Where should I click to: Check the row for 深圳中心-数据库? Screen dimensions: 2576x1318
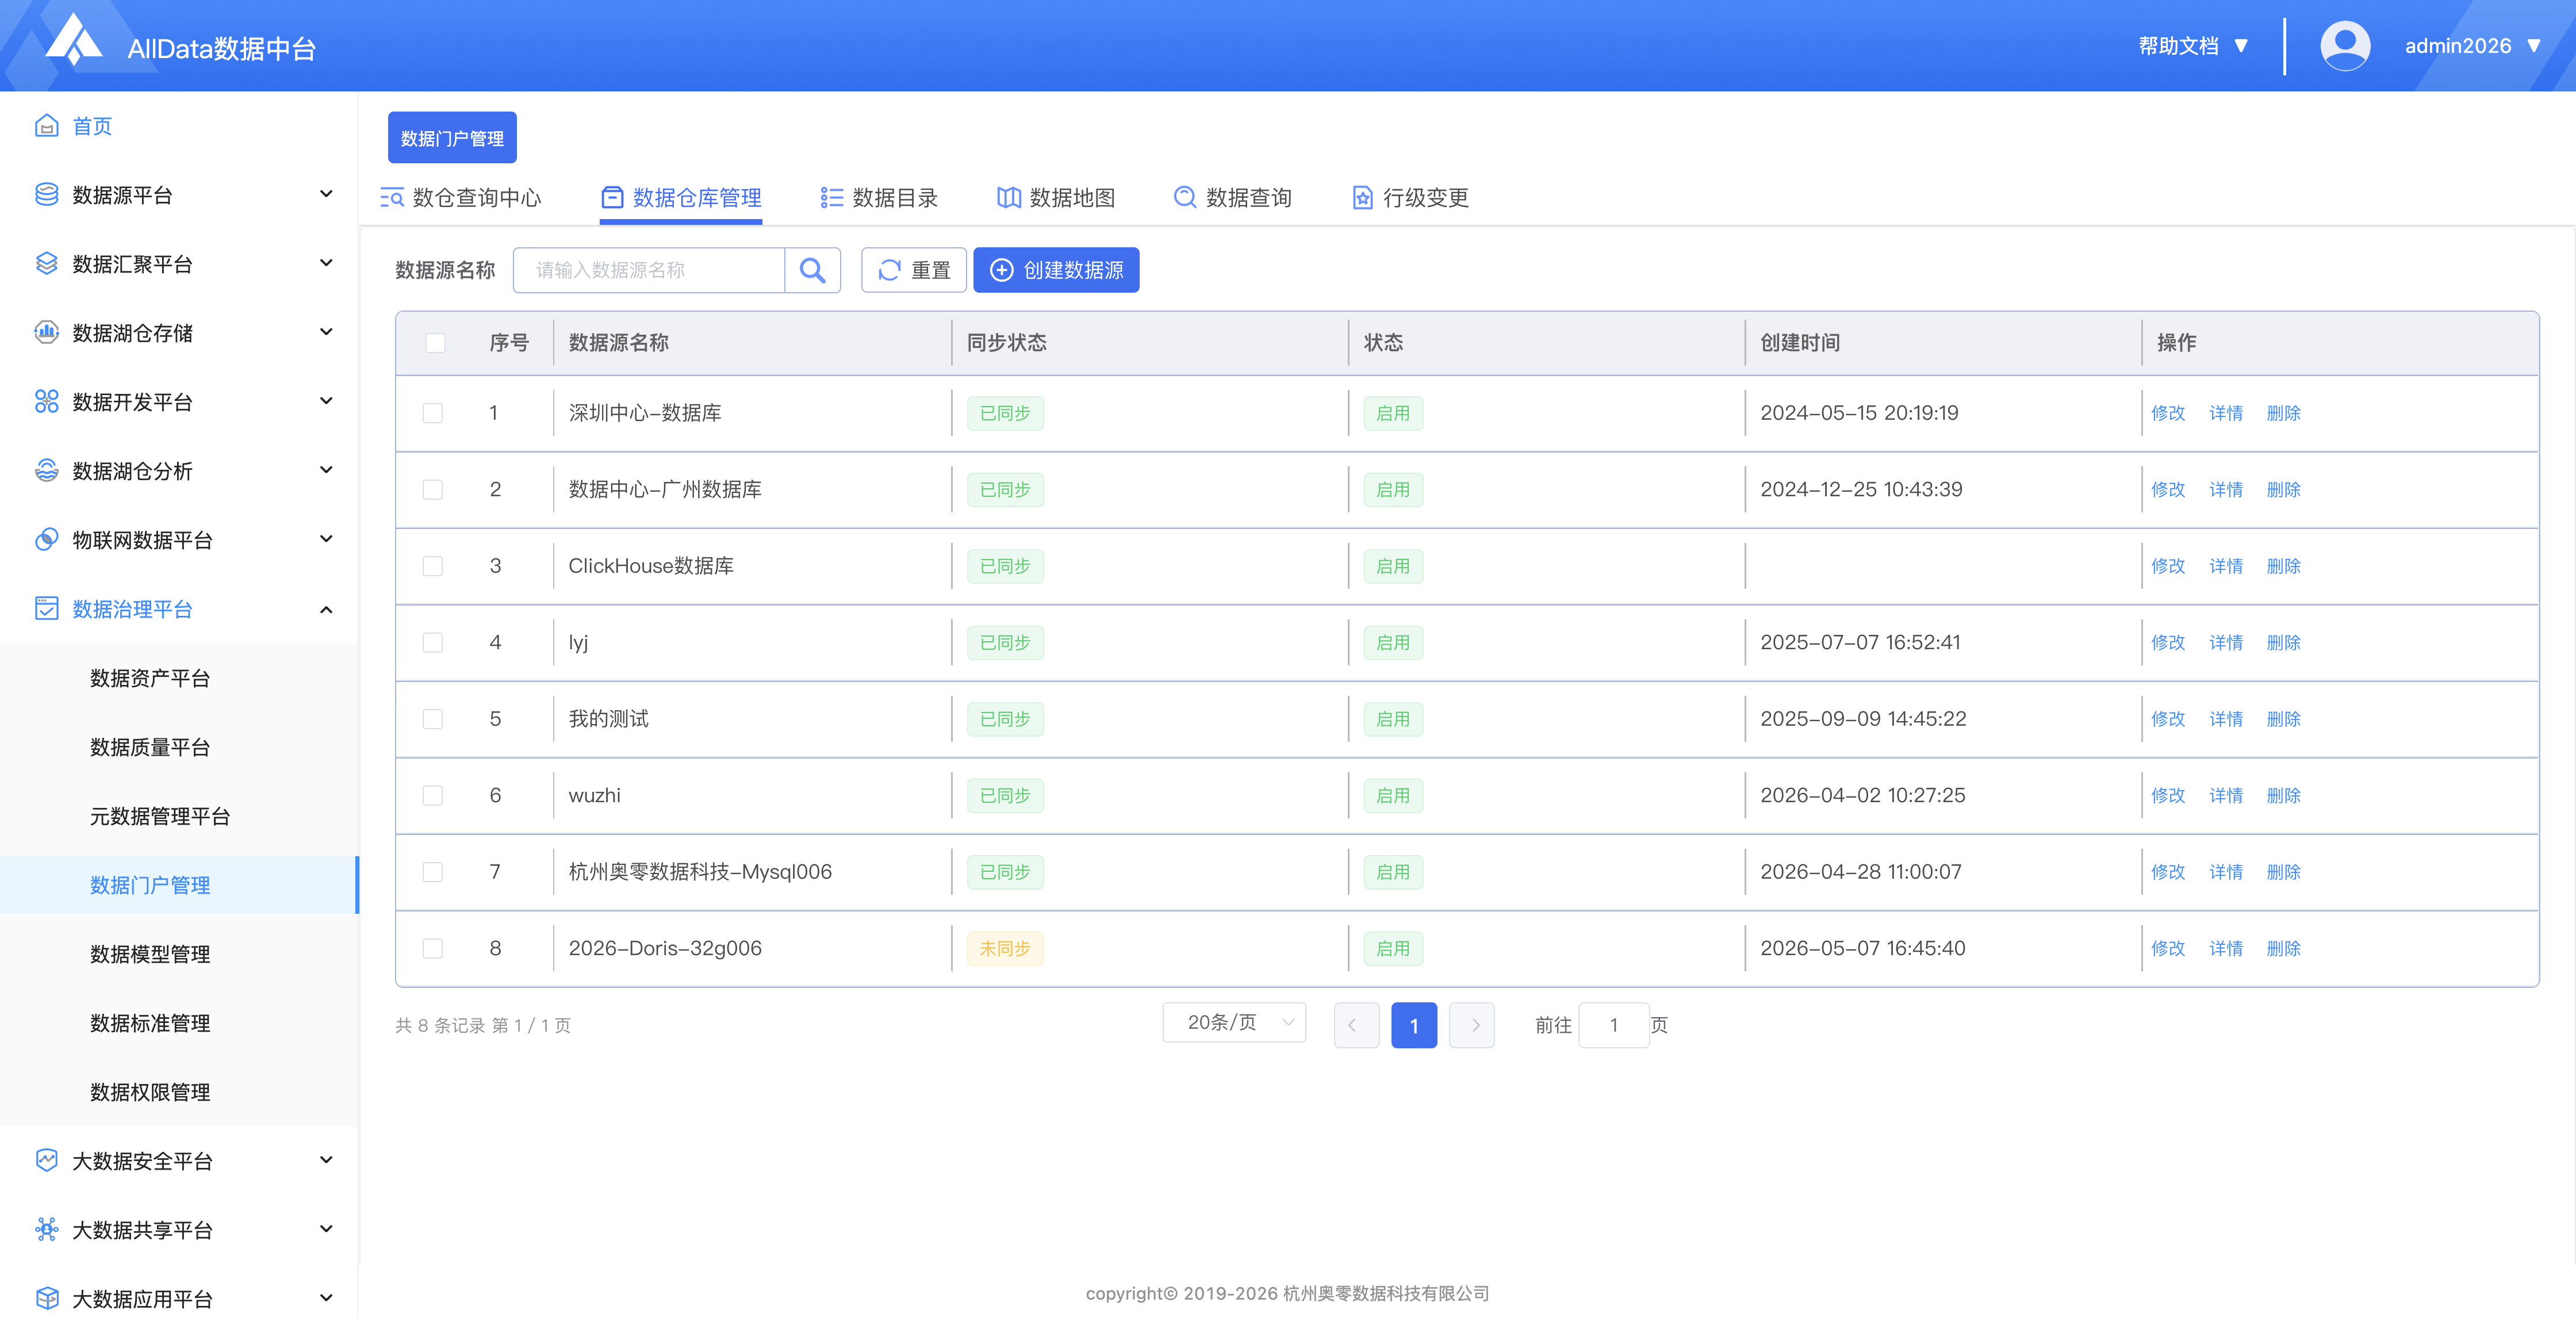click(432, 413)
